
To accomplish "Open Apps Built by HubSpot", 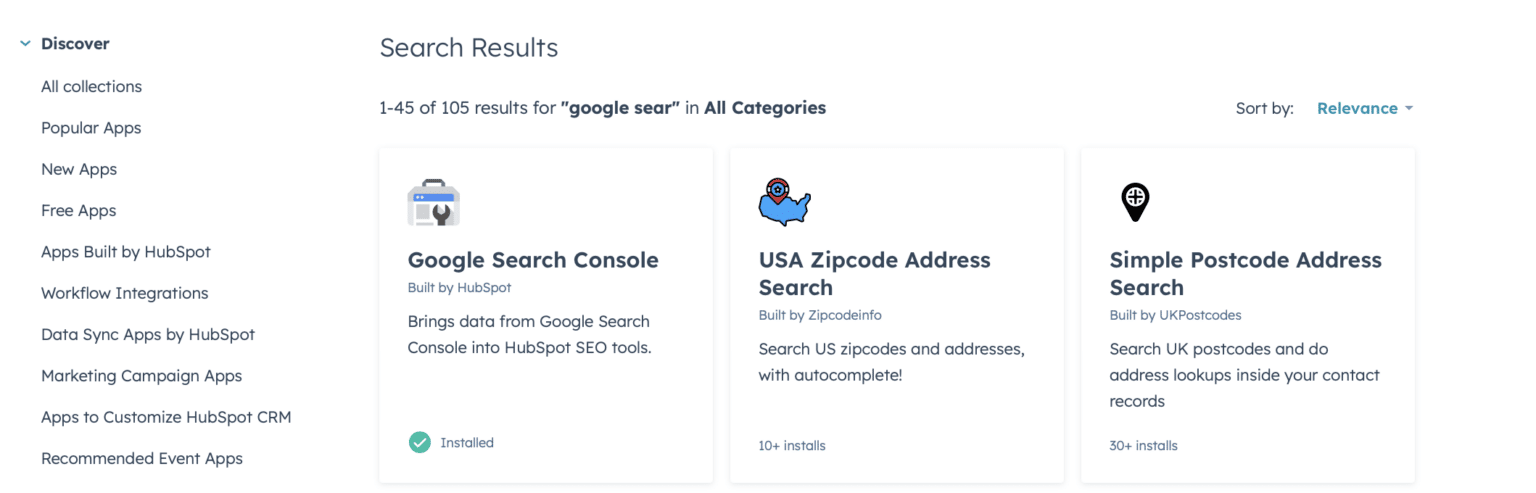I will [126, 252].
